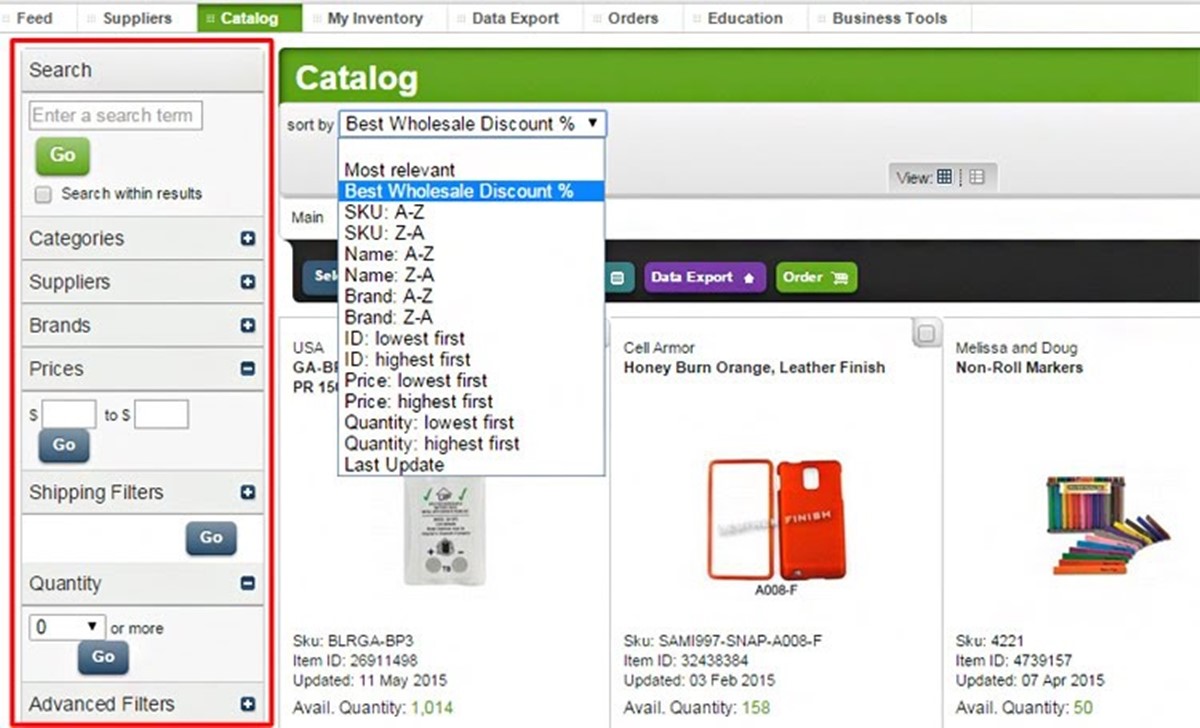Switch to list view icon
This screenshot has width=1200, height=728.
pyautogui.click(x=977, y=177)
